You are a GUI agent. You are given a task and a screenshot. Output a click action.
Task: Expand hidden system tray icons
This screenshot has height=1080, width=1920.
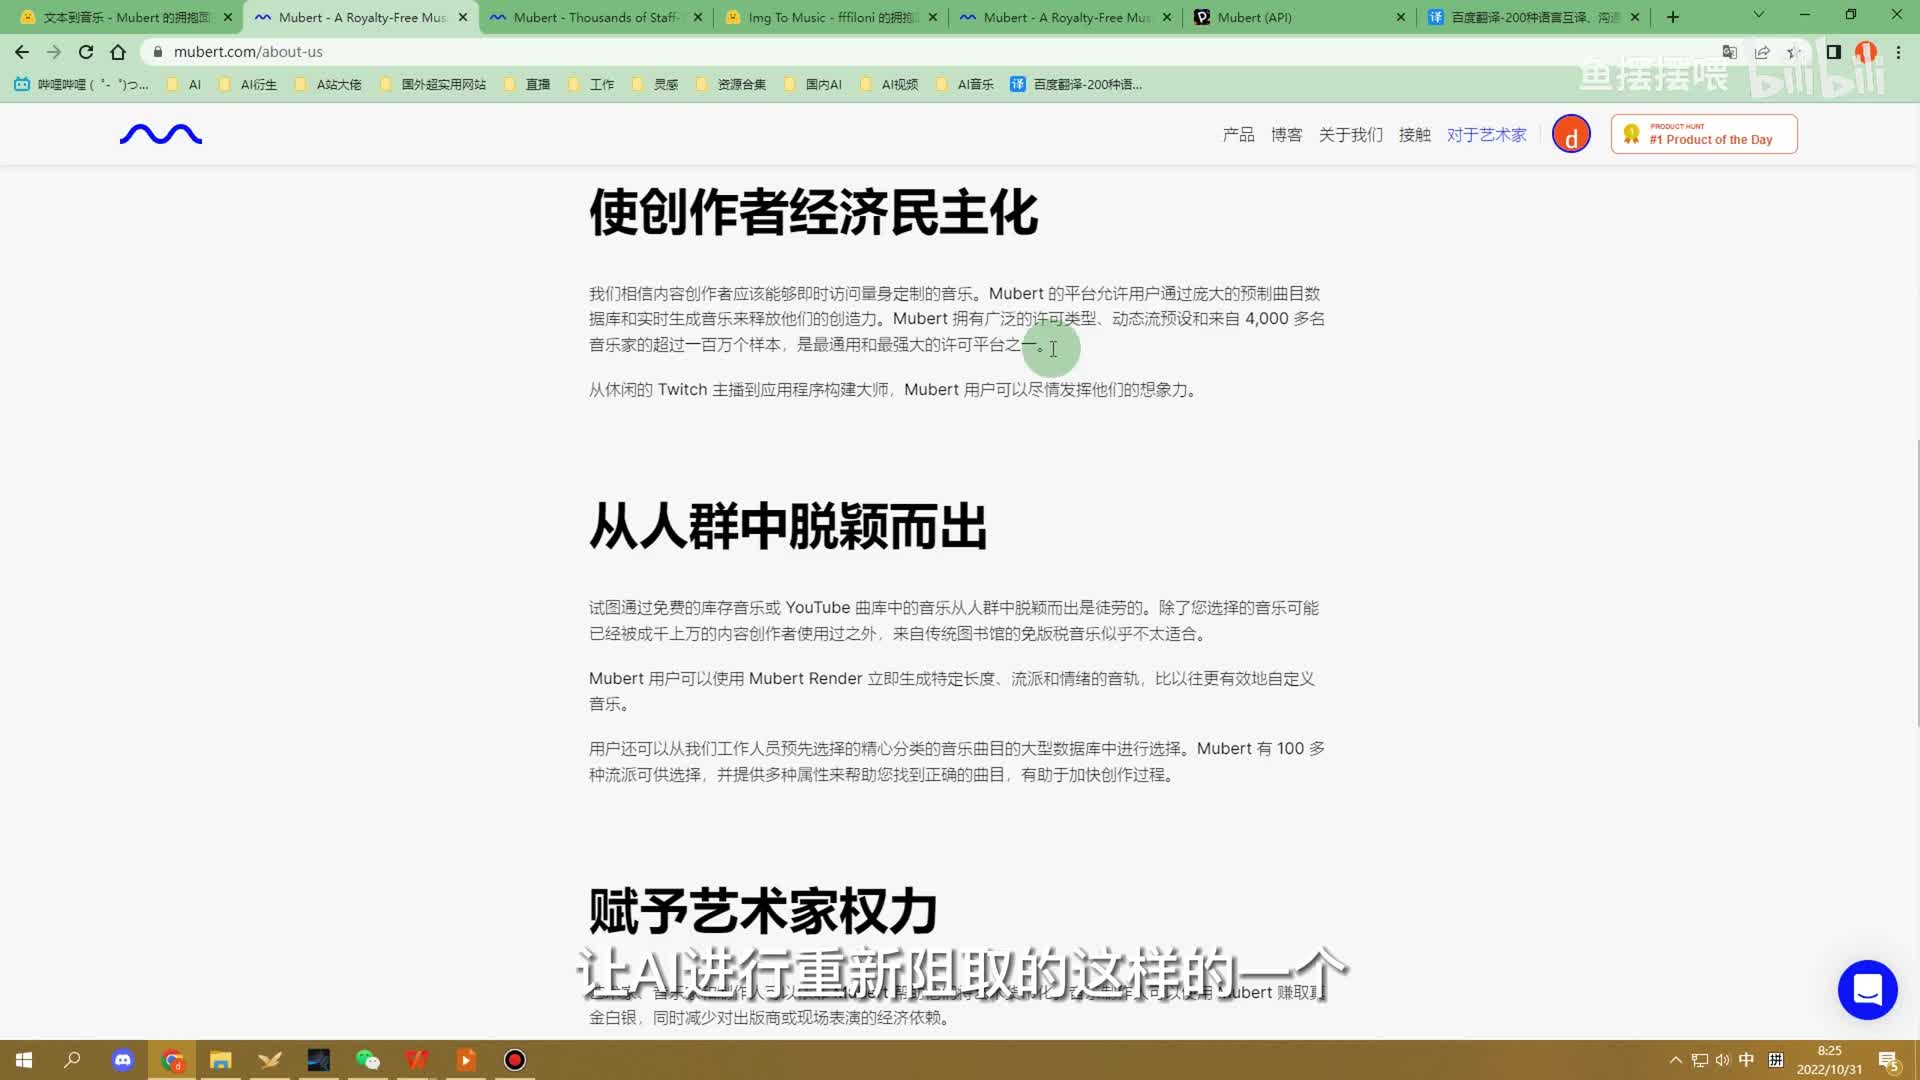tap(1675, 1060)
